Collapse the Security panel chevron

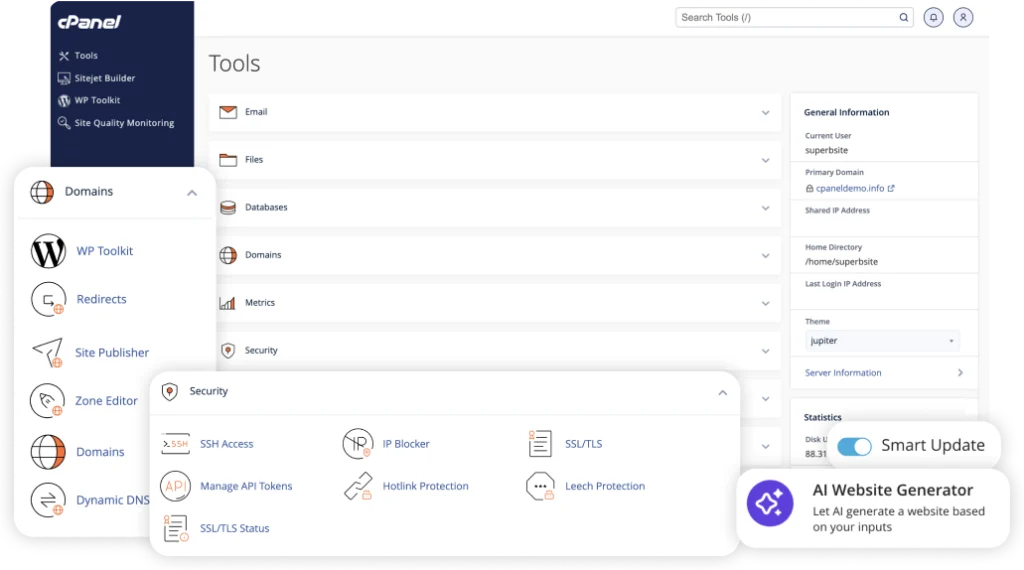(722, 393)
